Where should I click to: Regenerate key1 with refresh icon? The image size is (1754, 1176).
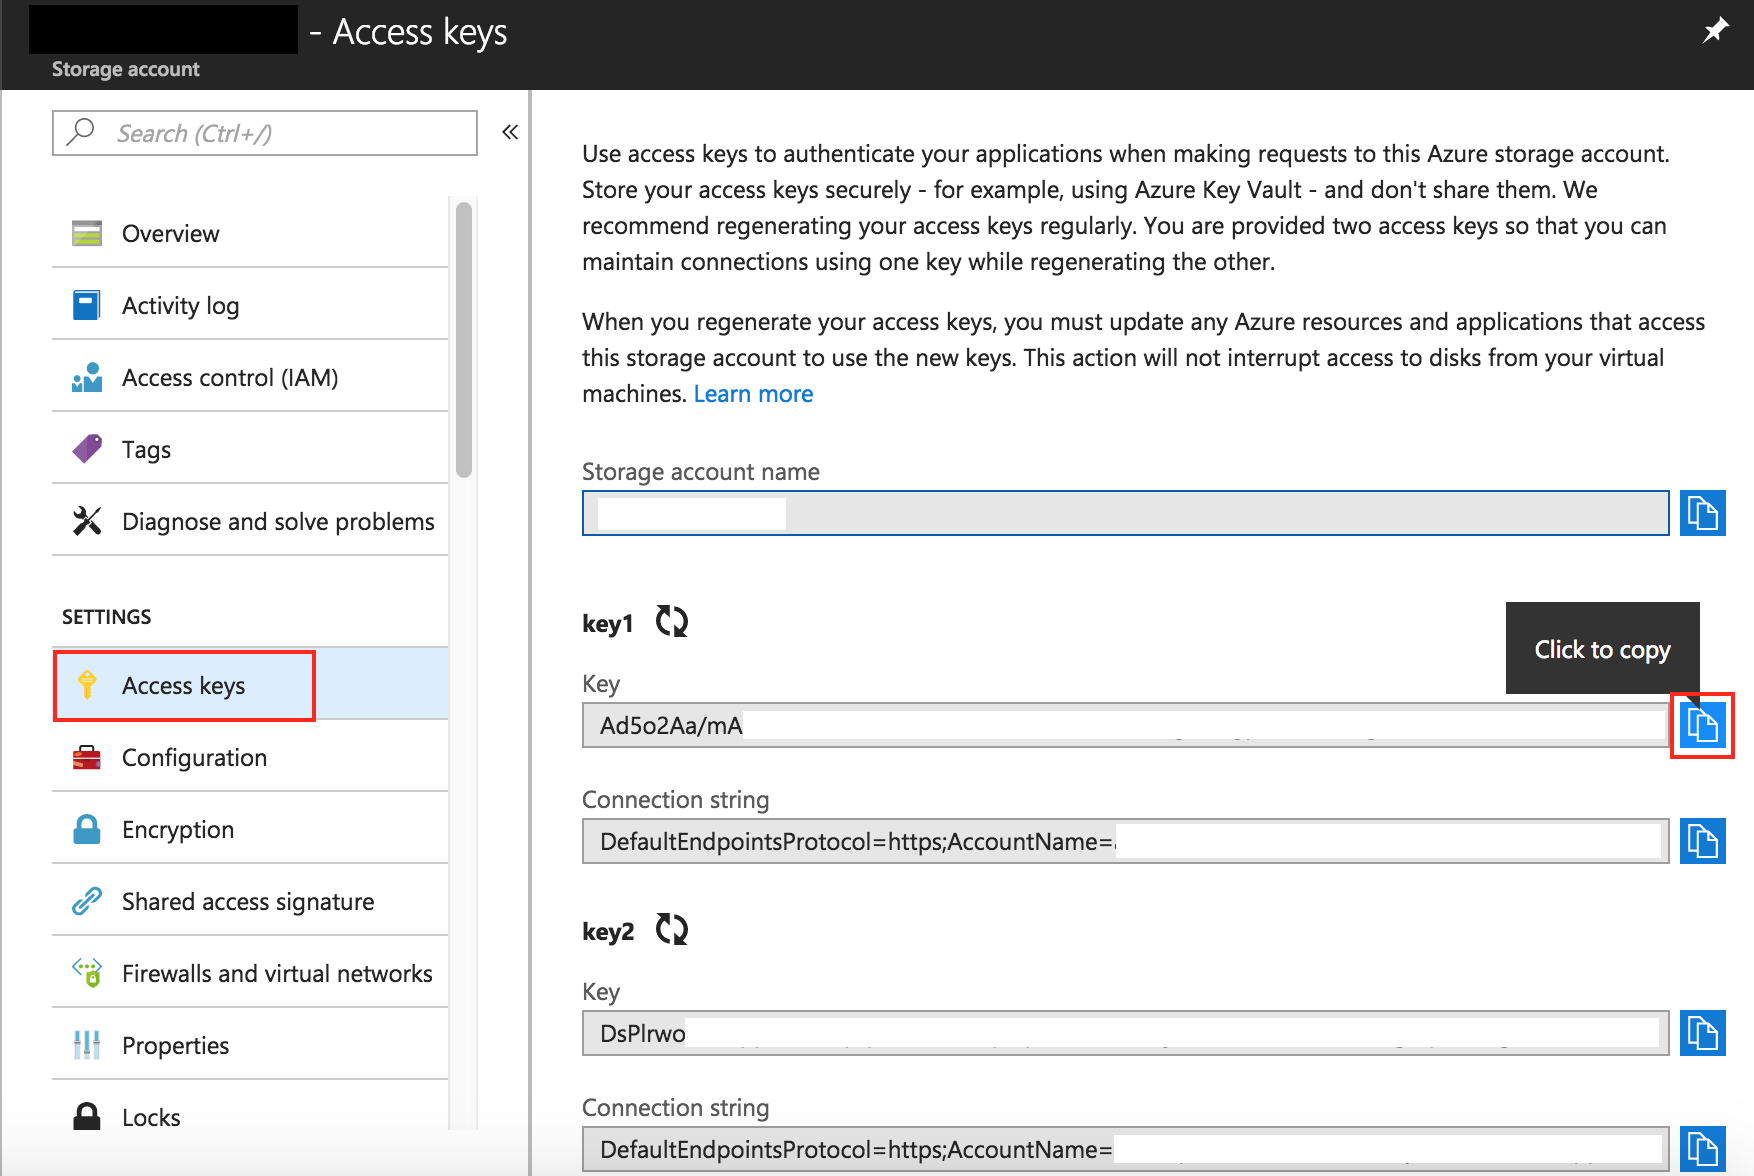click(x=672, y=621)
